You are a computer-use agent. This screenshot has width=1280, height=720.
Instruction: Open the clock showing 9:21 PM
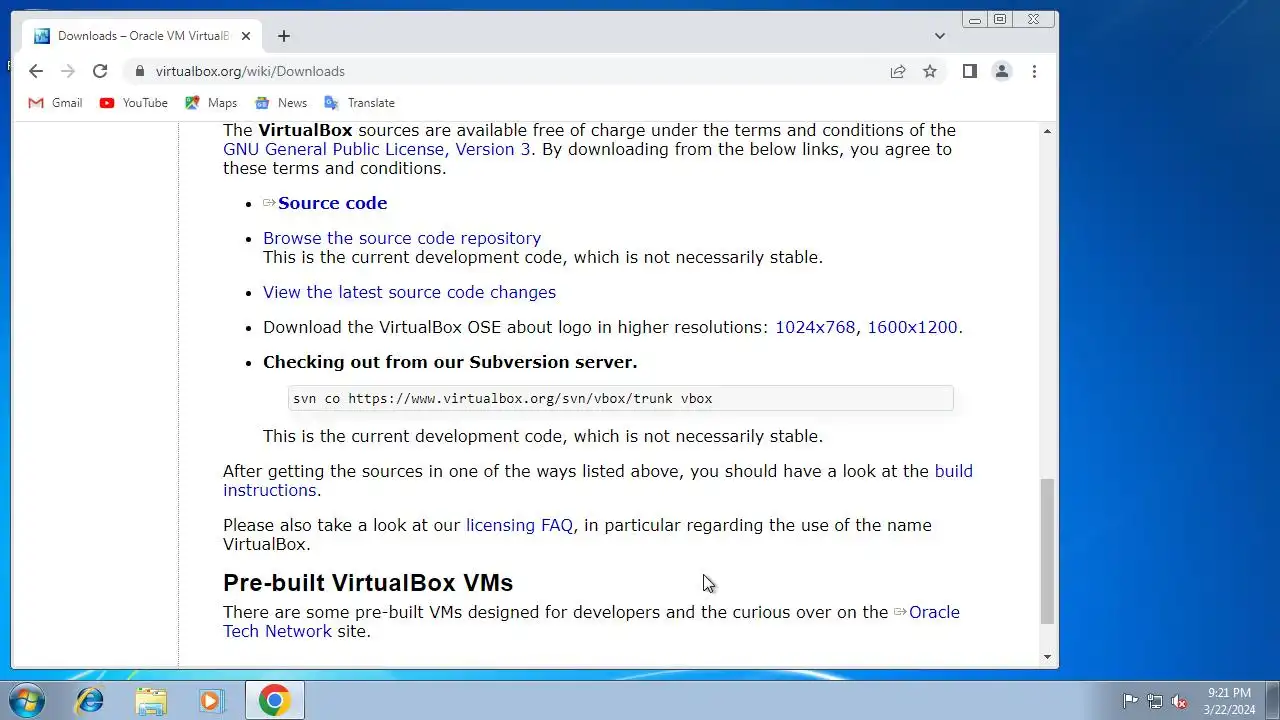(1229, 701)
